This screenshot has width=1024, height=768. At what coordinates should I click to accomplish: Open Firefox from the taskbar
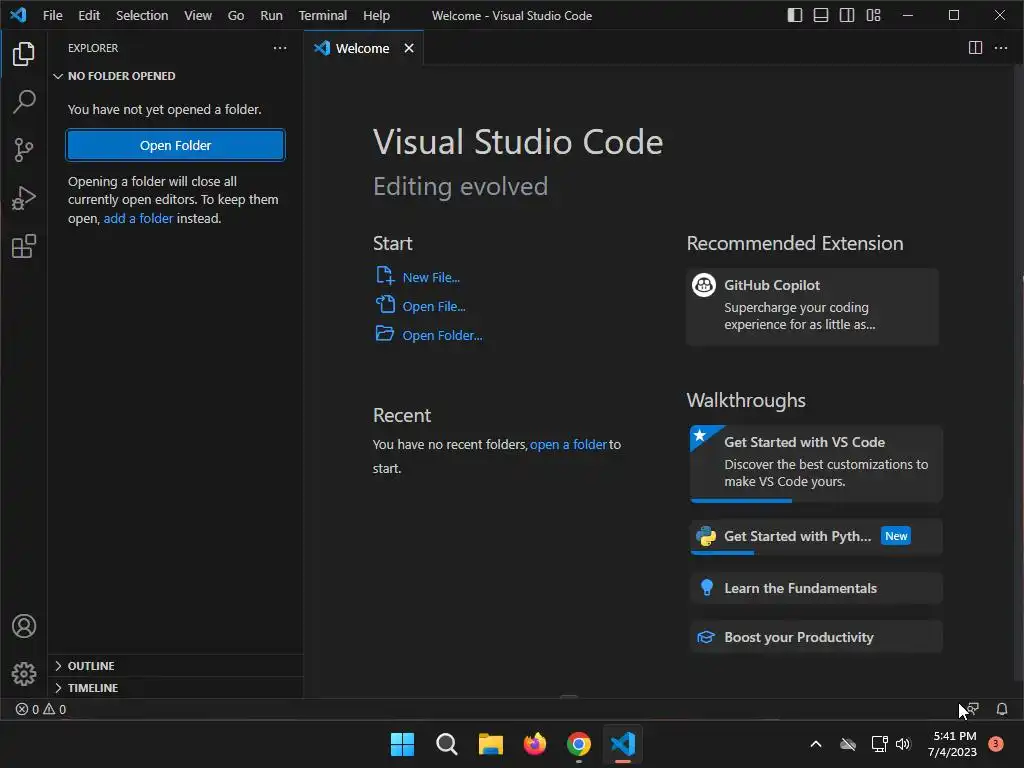(535, 744)
